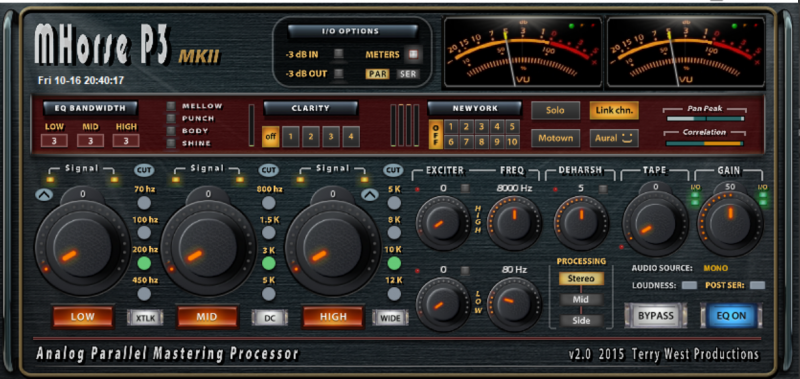The width and height of the screenshot is (800, 379).
Task: Select Clarity level 1
Action: pyautogui.click(x=291, y=137)
